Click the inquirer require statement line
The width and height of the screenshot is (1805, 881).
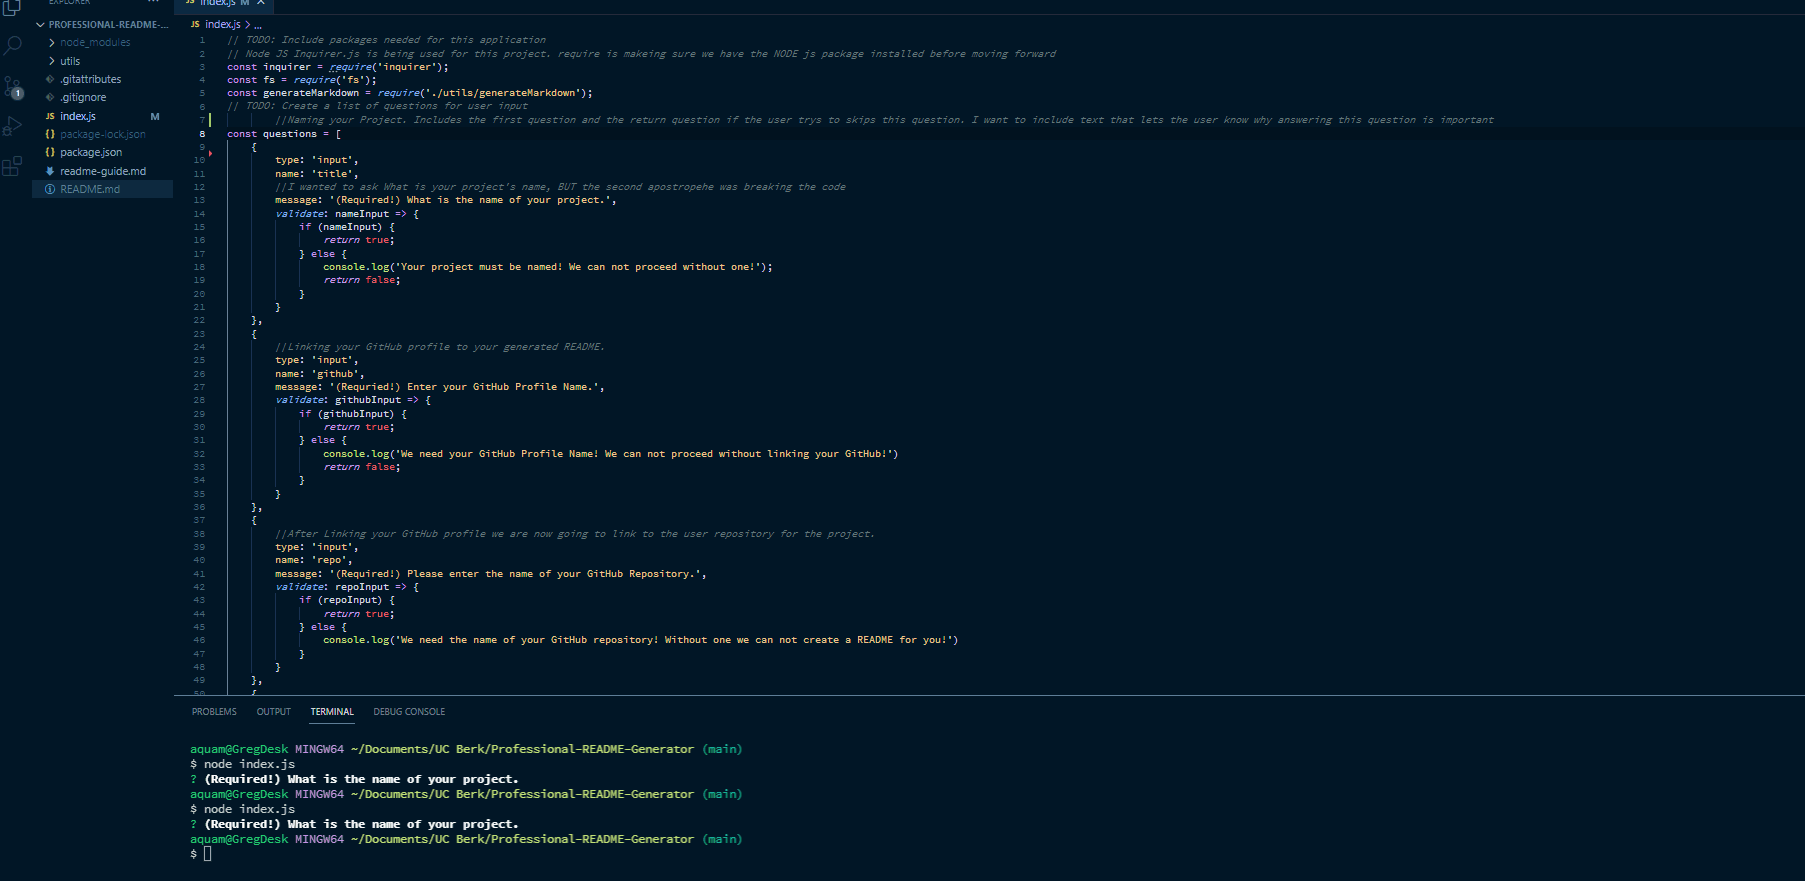(338, 67)
